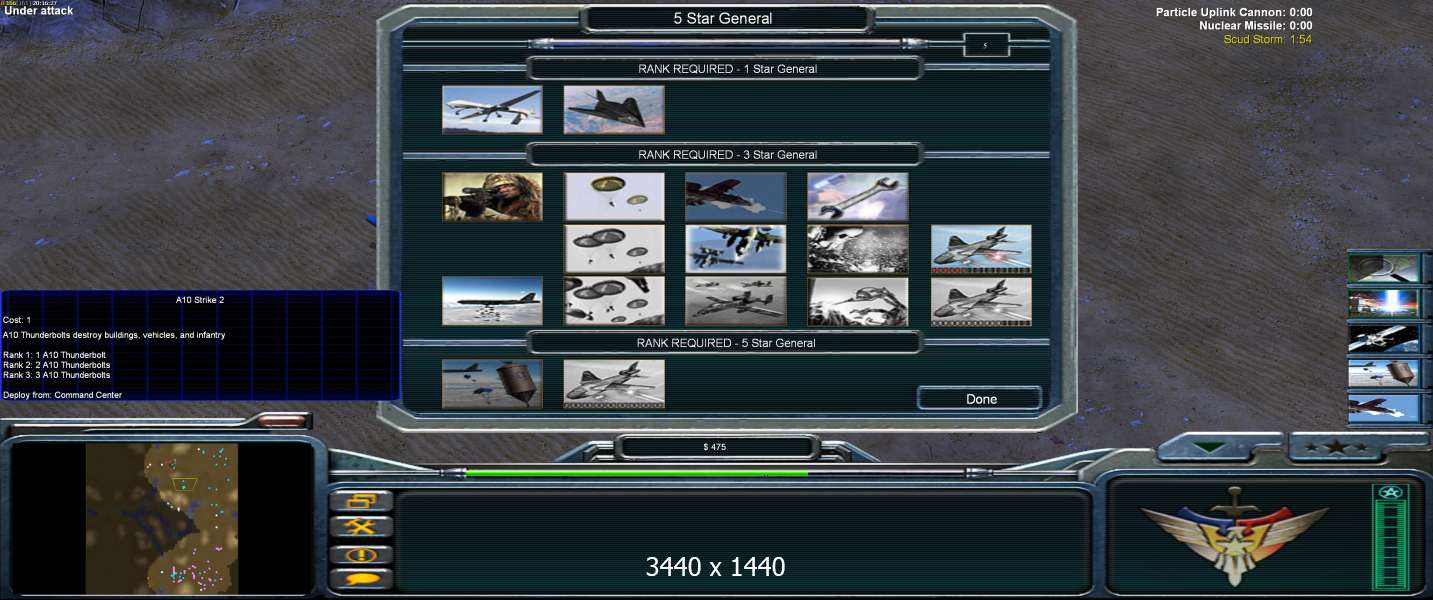Viewport: 1433px width, 600px height.
Task: Click the Done button
Action: tap(980, 398)
